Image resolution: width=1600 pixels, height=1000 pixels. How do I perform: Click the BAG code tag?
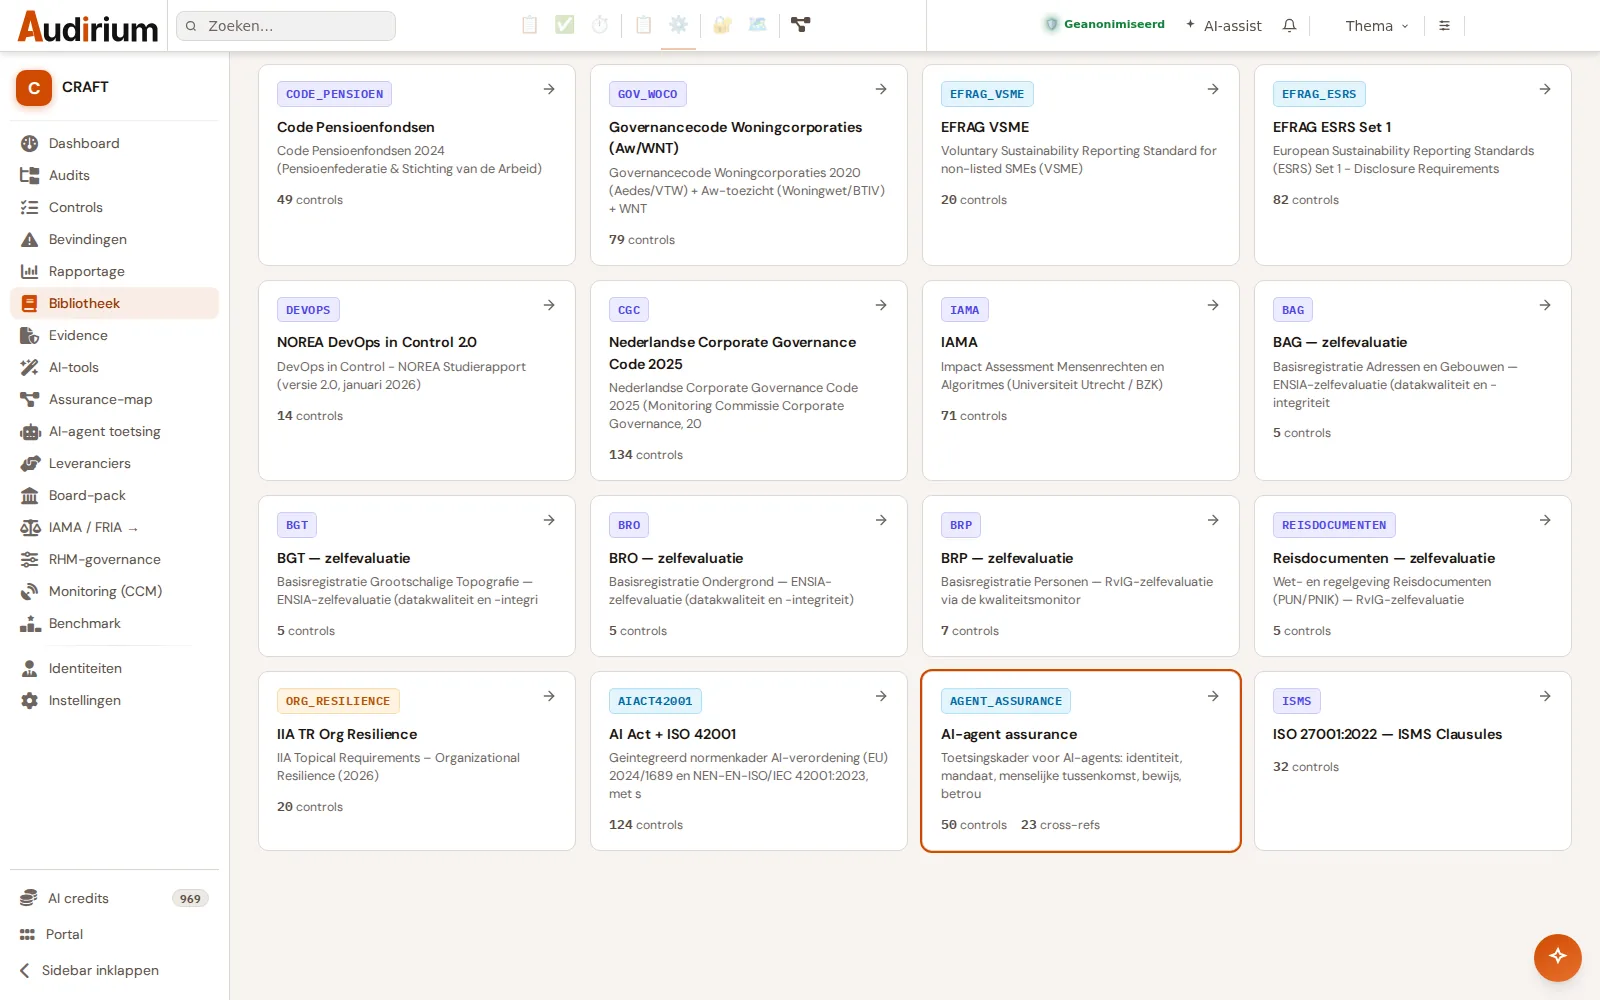point(1293,310)
